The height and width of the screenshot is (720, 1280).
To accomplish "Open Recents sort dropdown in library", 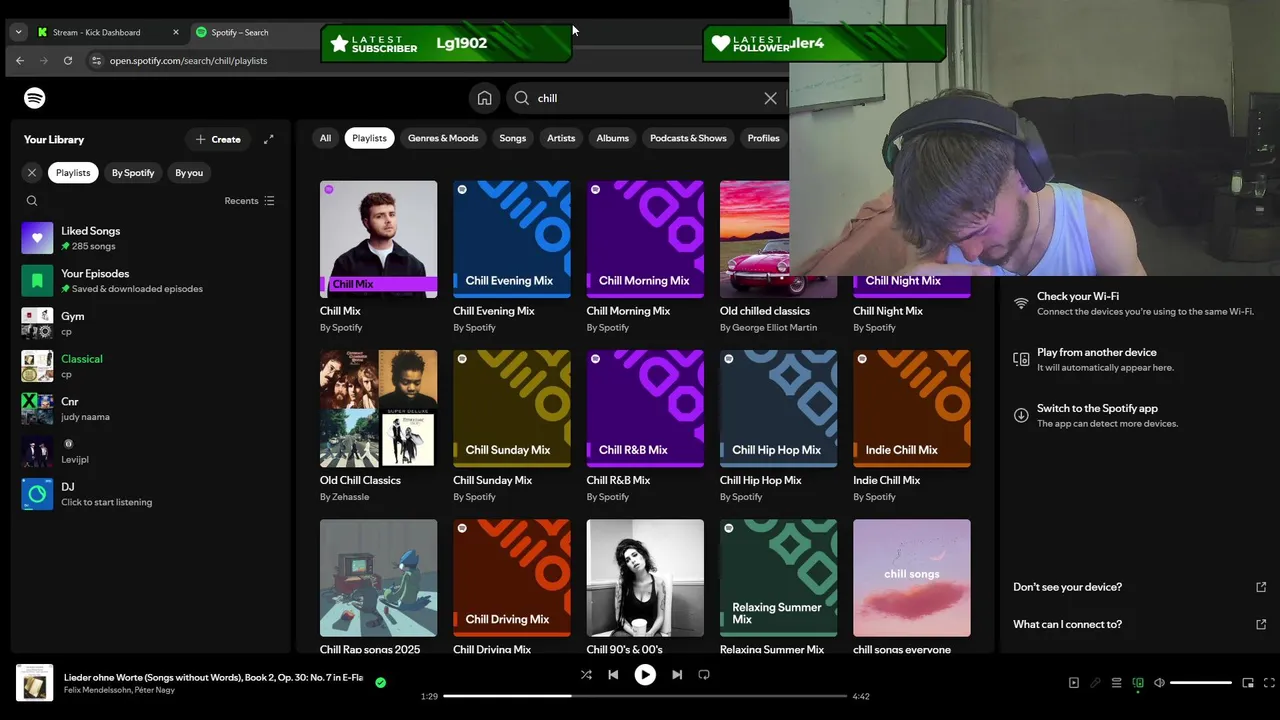I will point(249,201).
